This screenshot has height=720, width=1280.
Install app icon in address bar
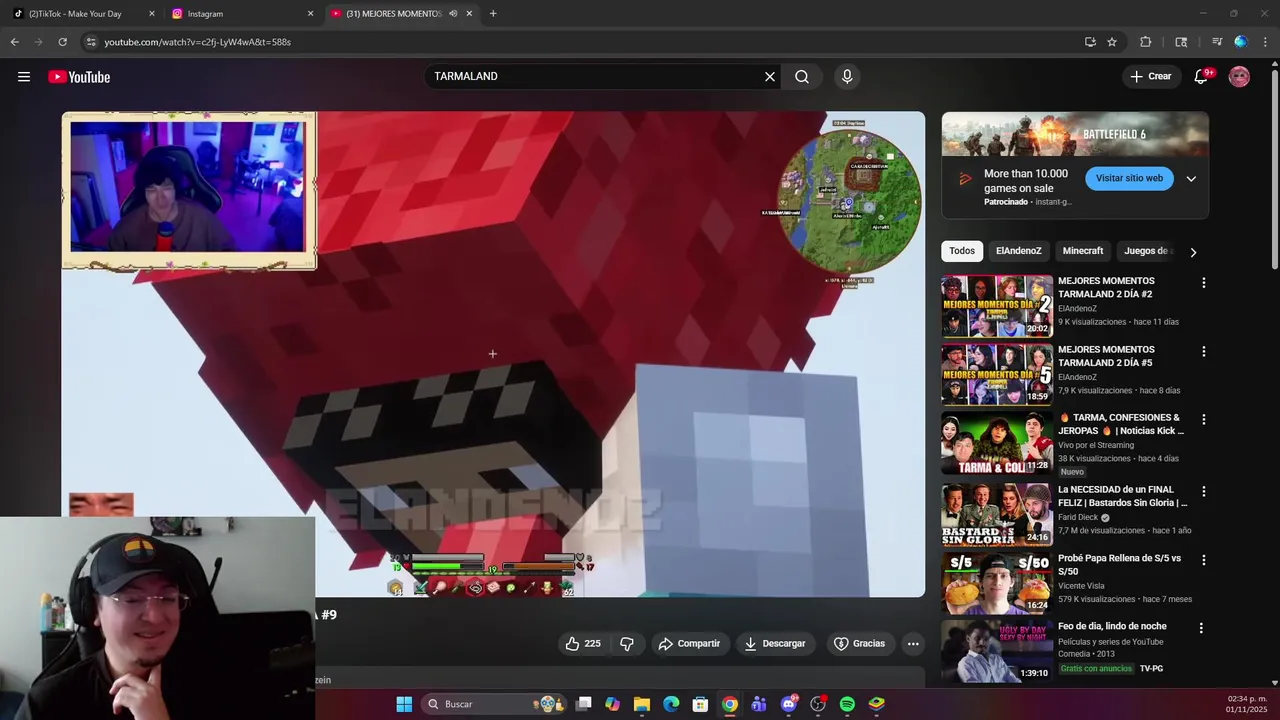pyautogui.click(x=1090, y=42)
